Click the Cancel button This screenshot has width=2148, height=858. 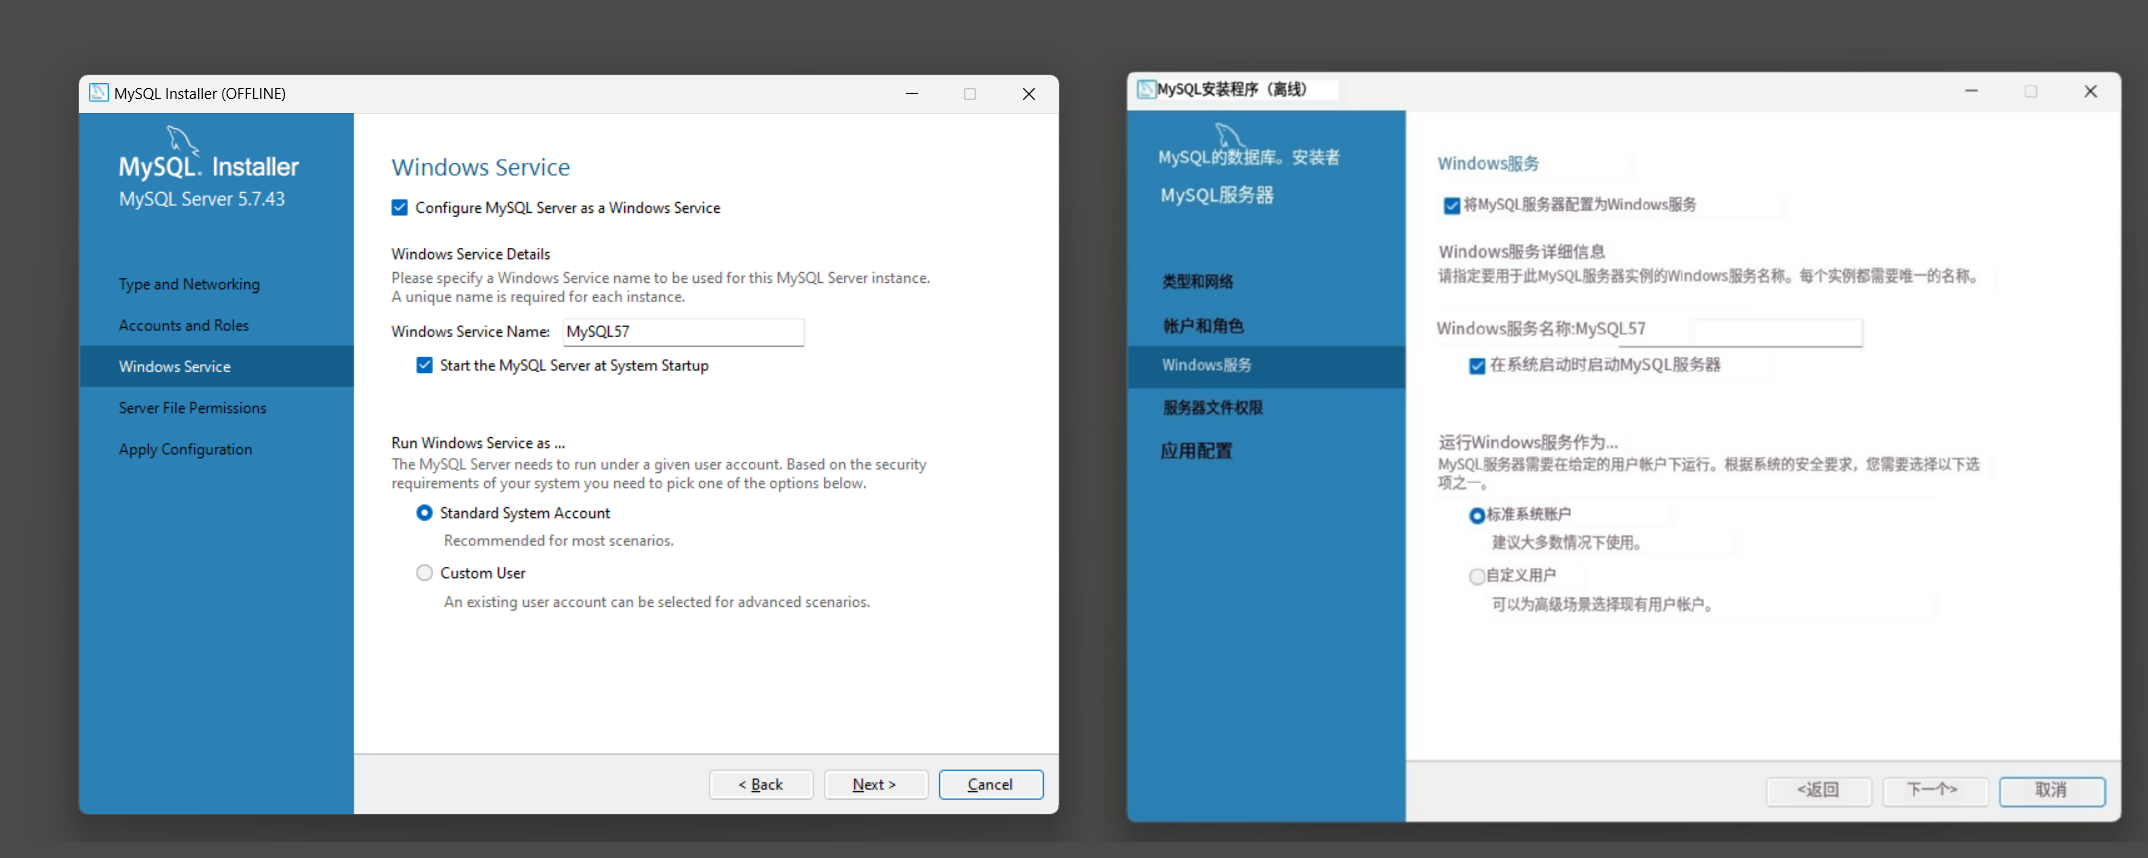pos(990,785)
